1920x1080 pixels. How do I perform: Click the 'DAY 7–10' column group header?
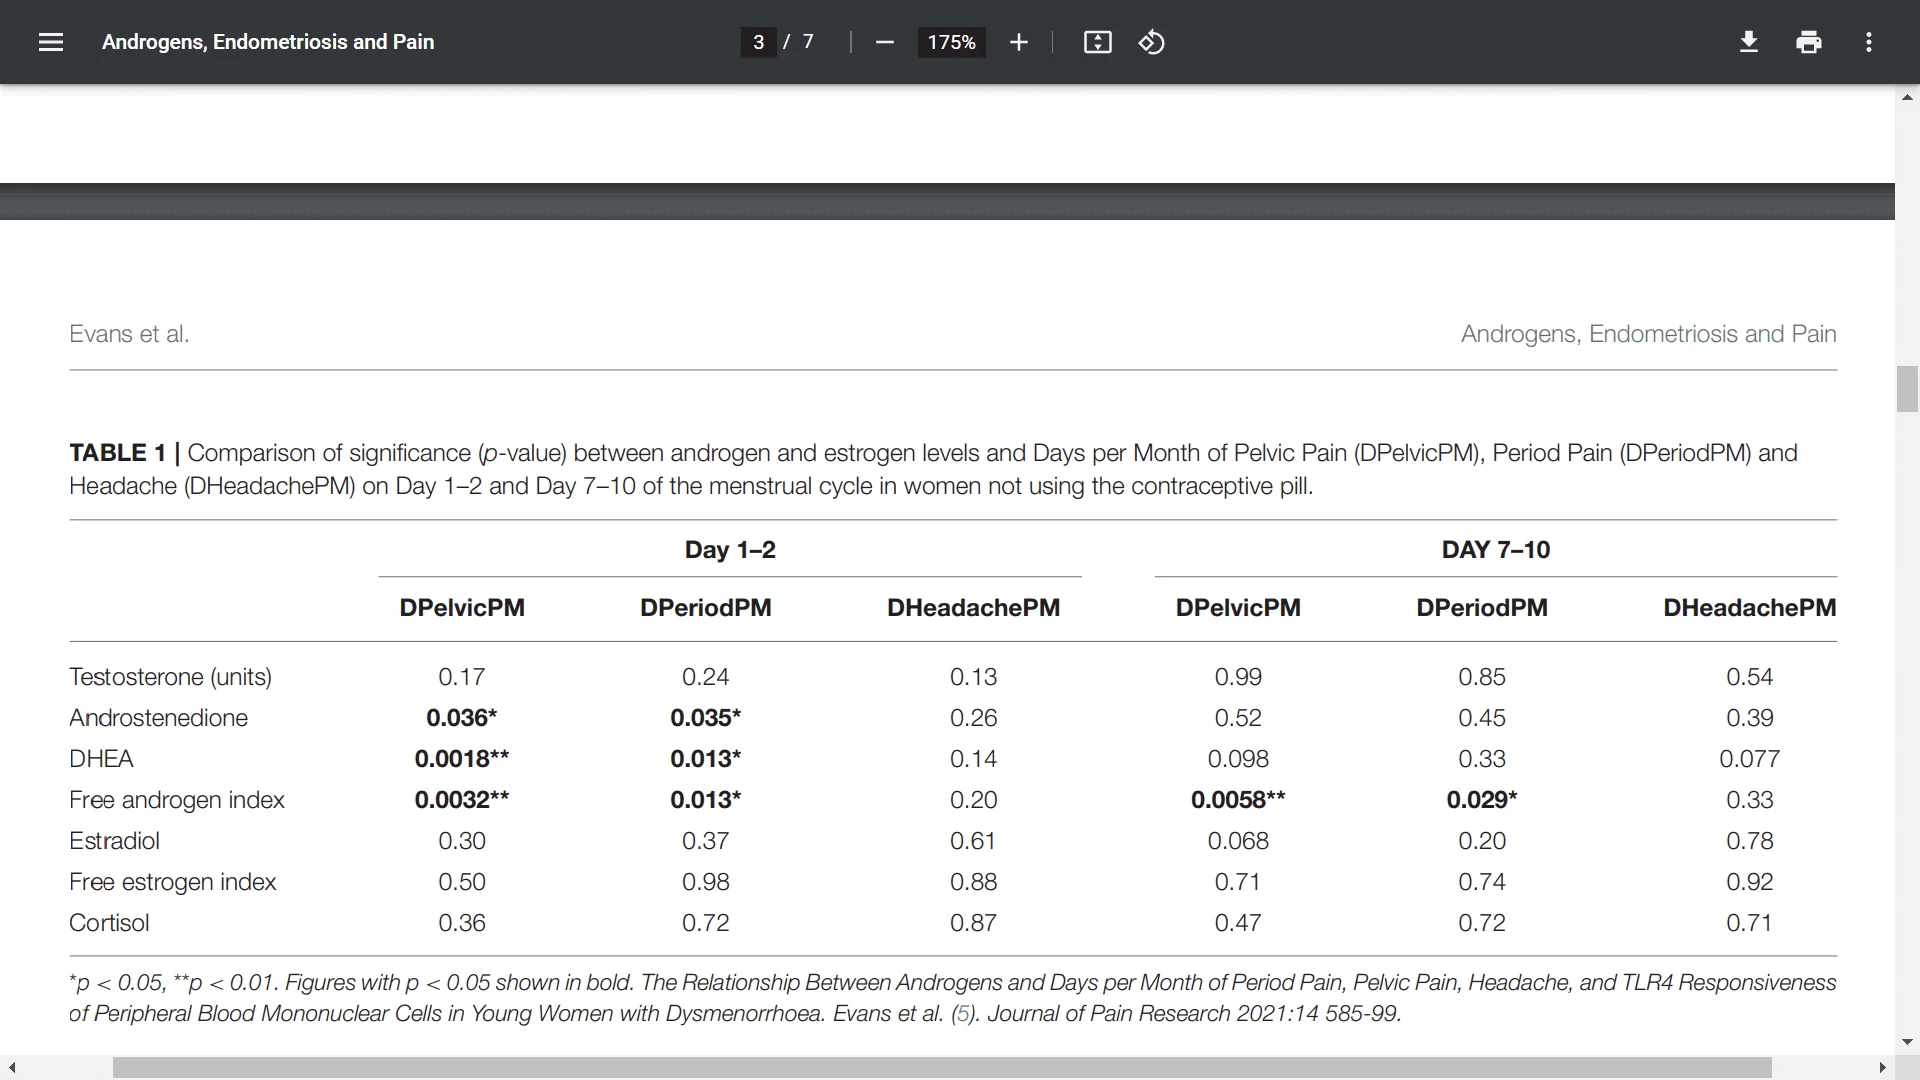tap(1496, 550)
